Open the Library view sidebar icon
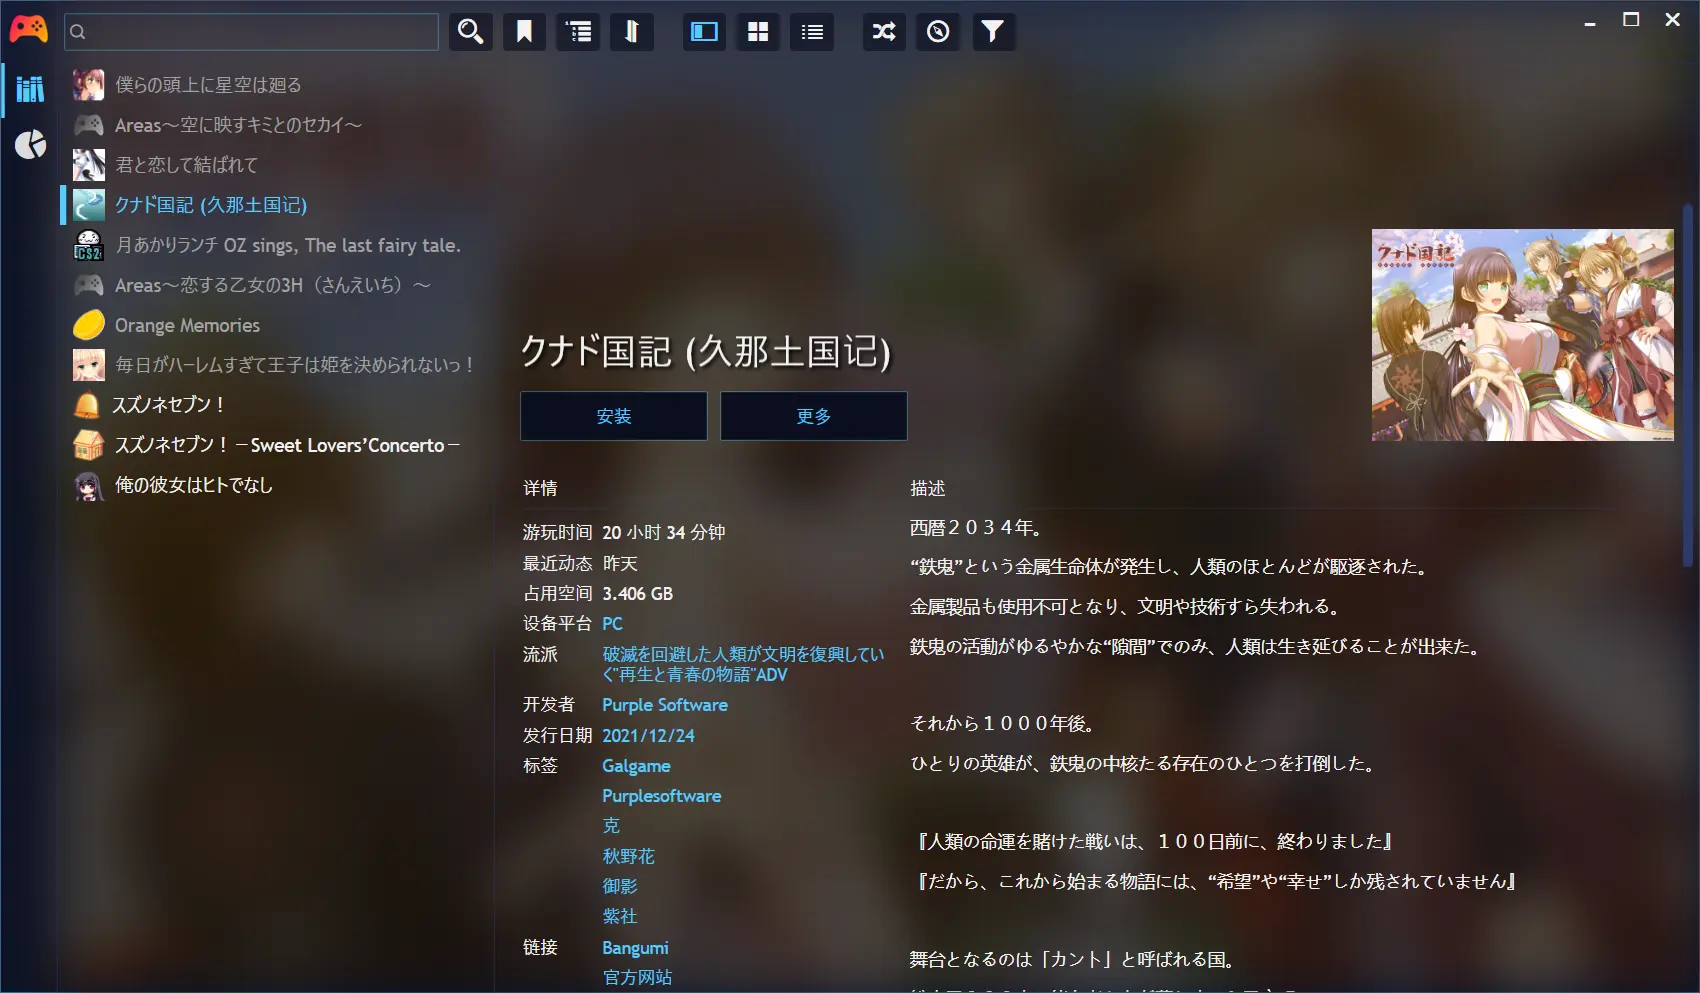This screenshot has width=1700, height=993. point(30,89)
